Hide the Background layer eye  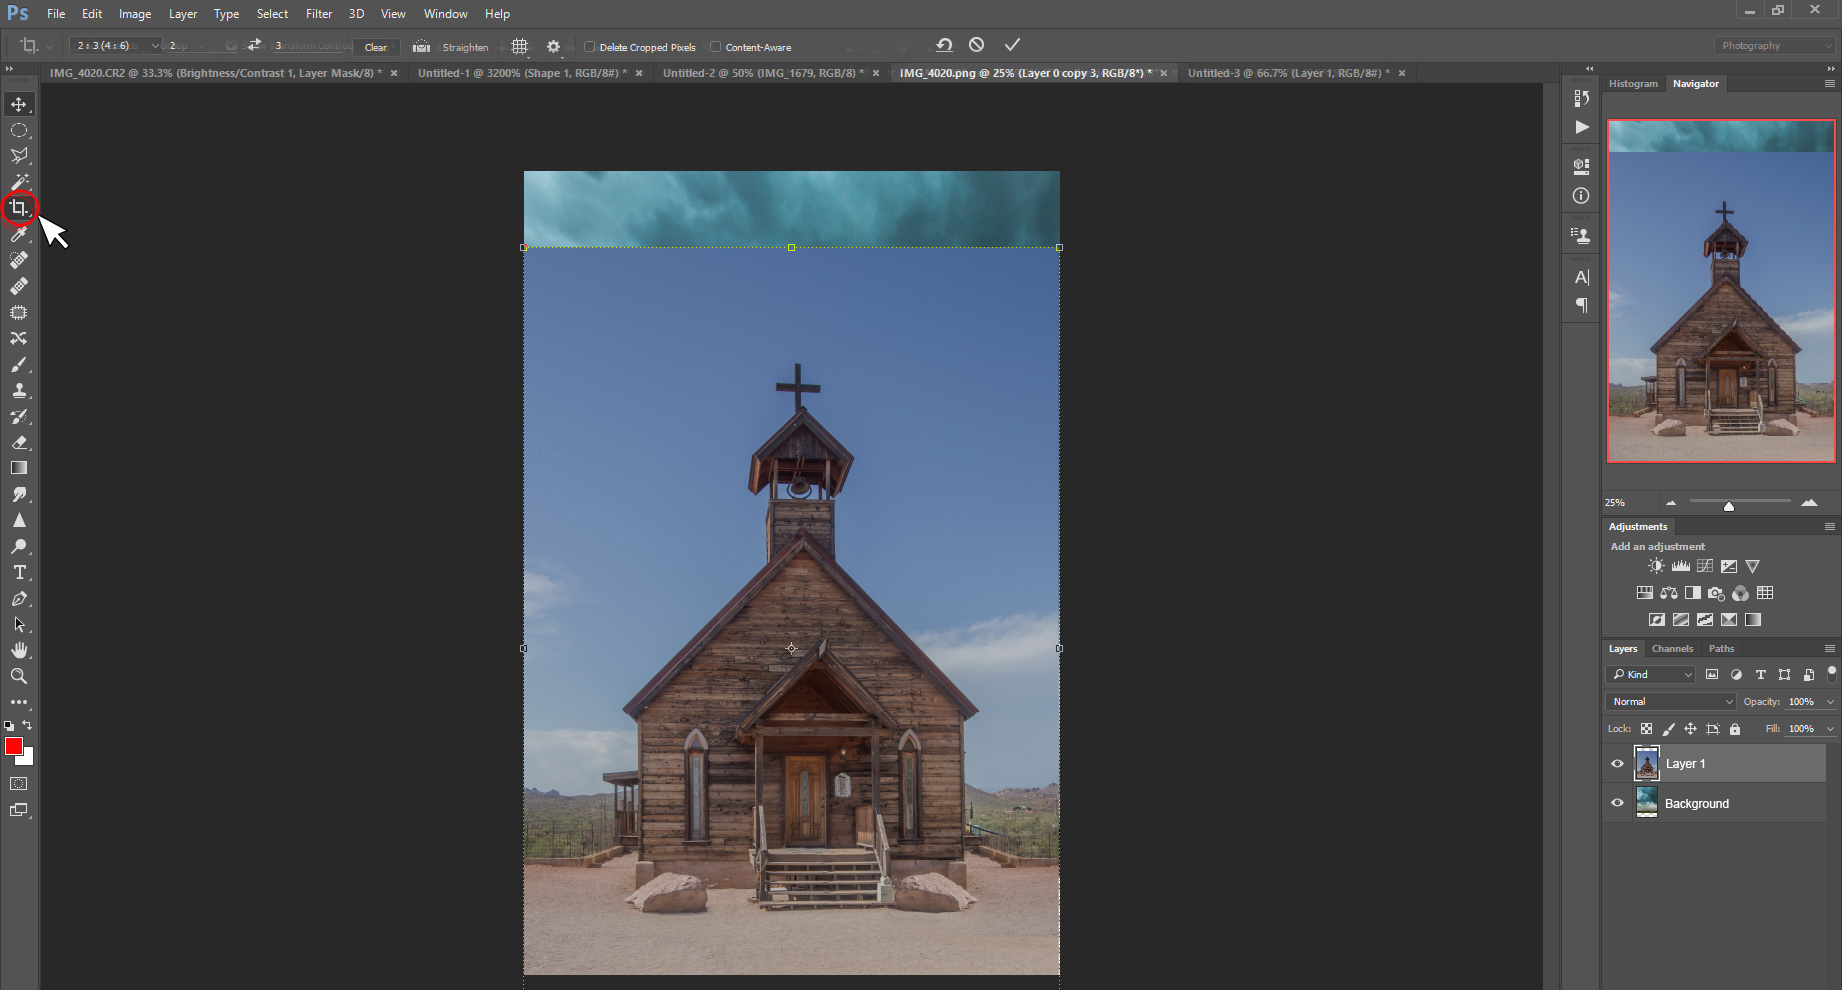[1617, 803]
